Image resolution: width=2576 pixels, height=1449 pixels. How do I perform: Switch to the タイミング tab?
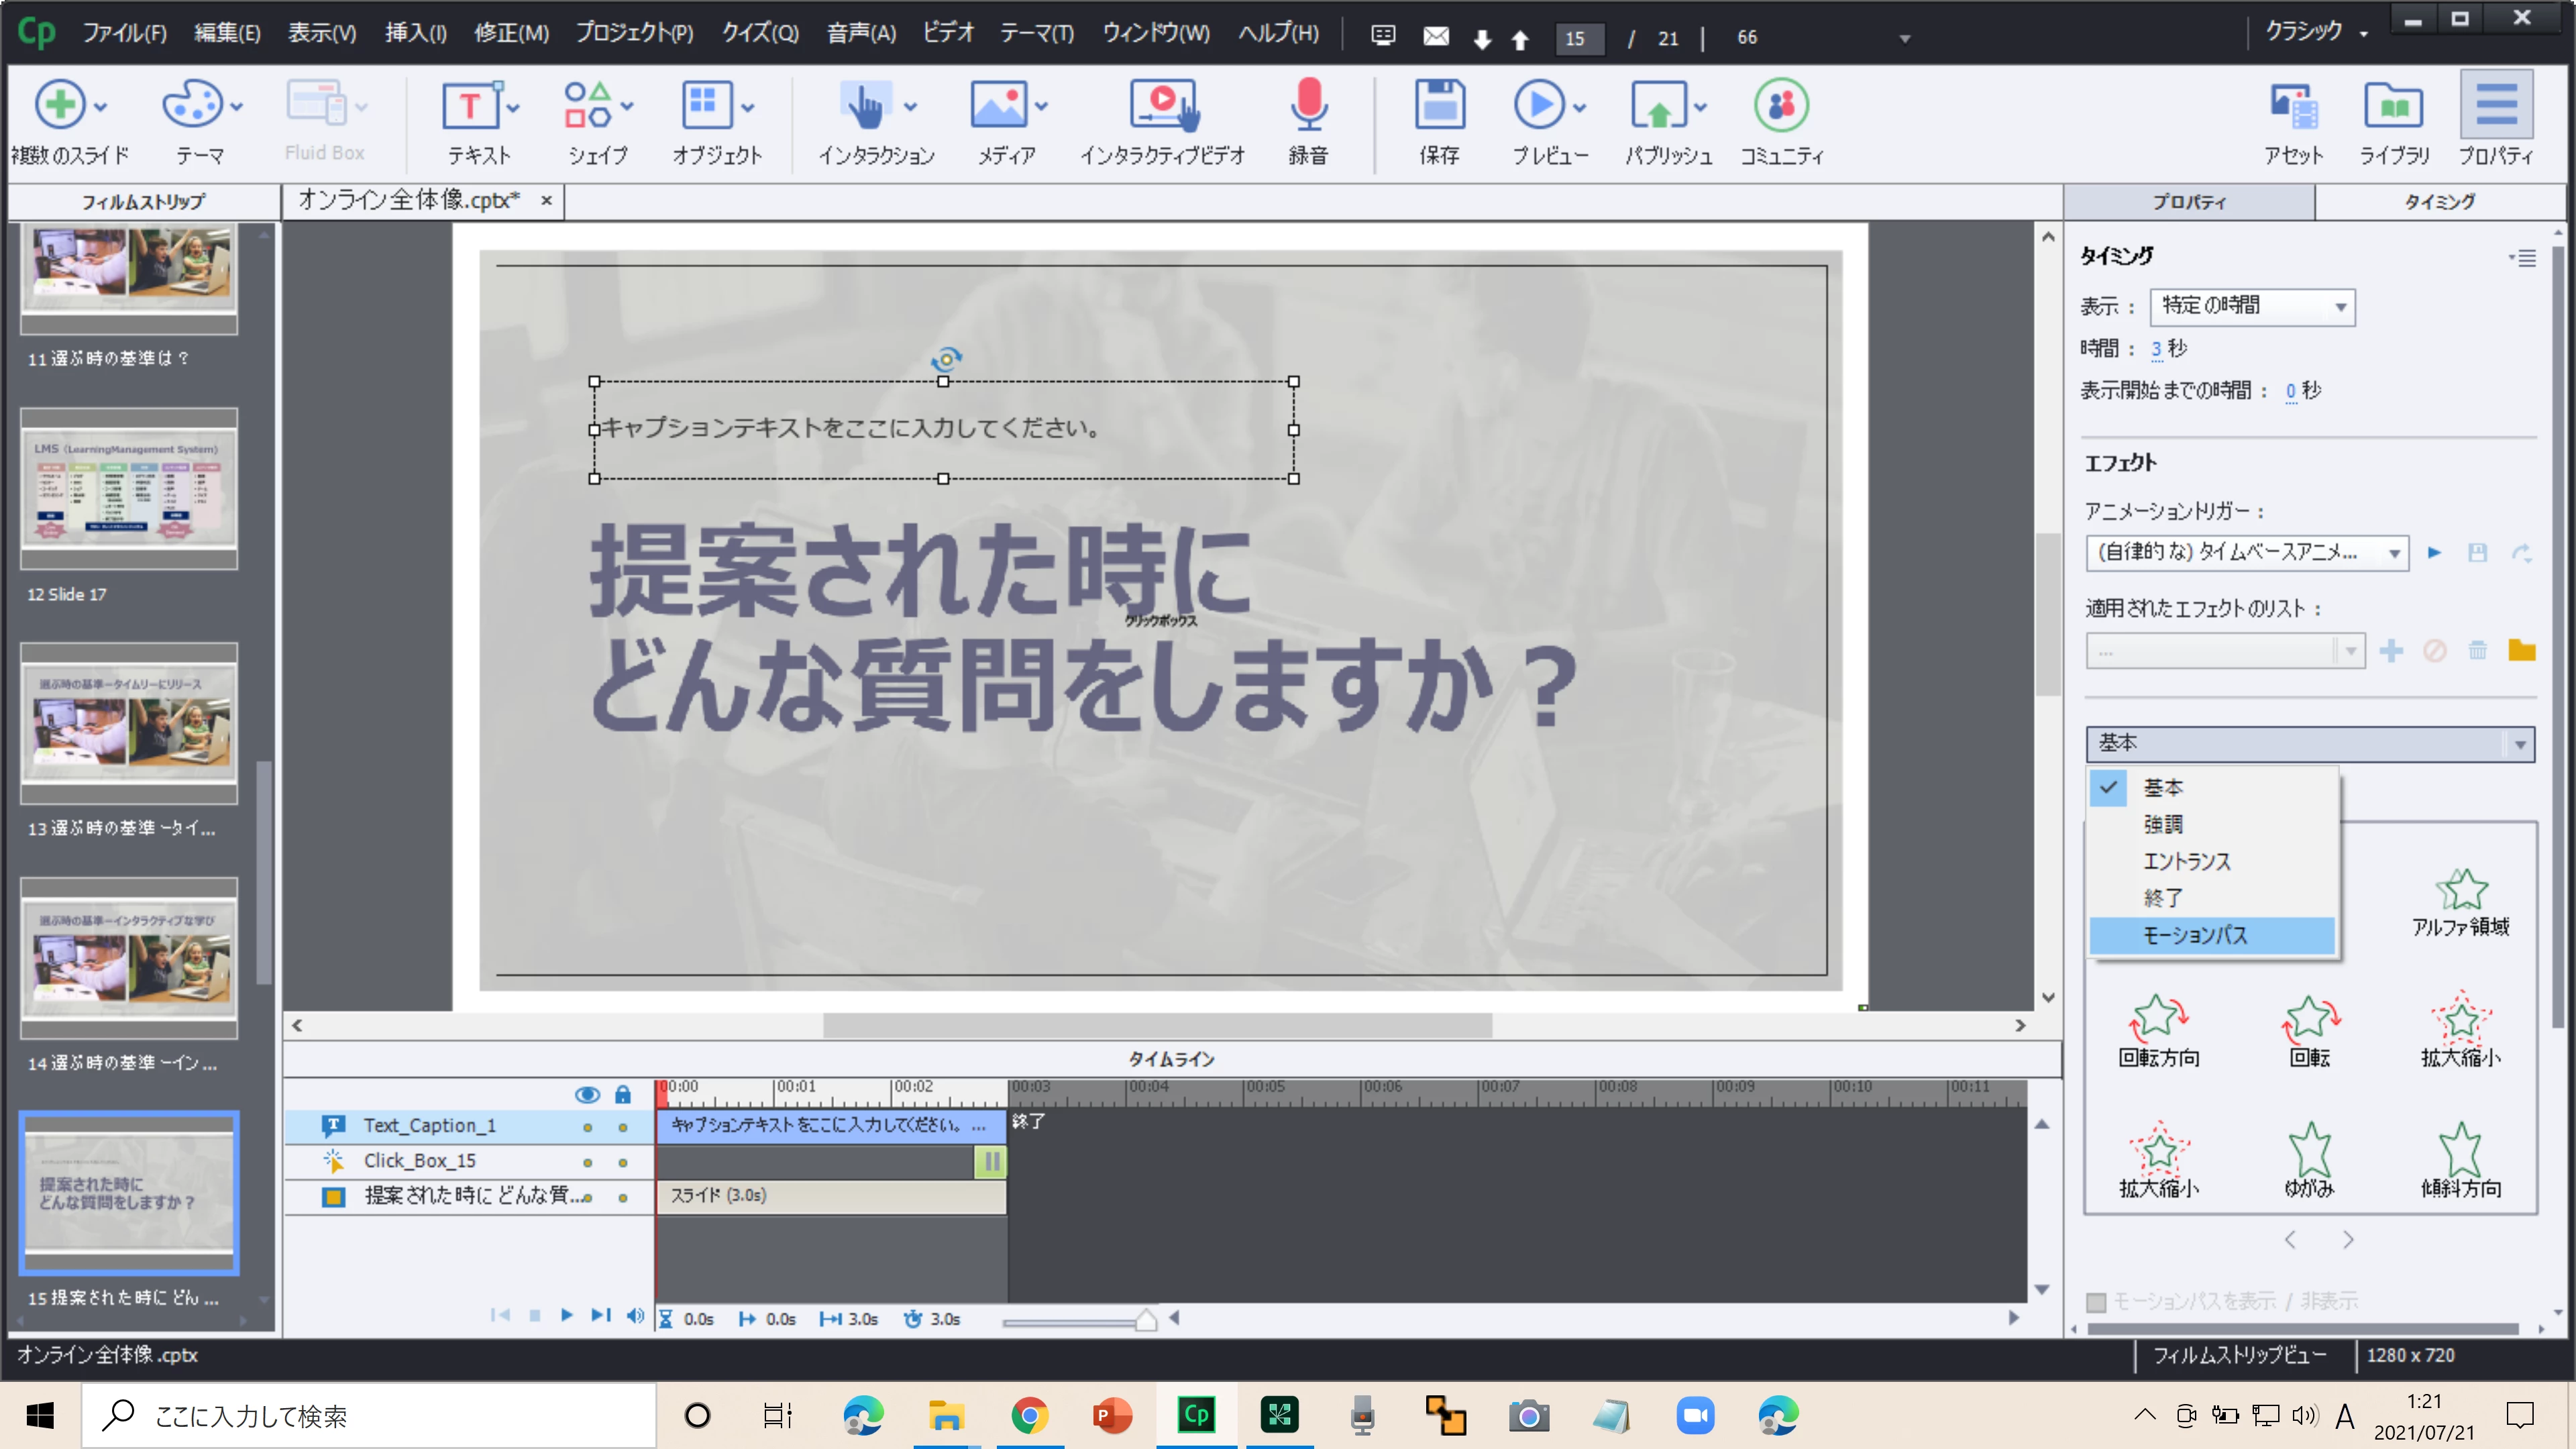click(x=2439, y=201)
